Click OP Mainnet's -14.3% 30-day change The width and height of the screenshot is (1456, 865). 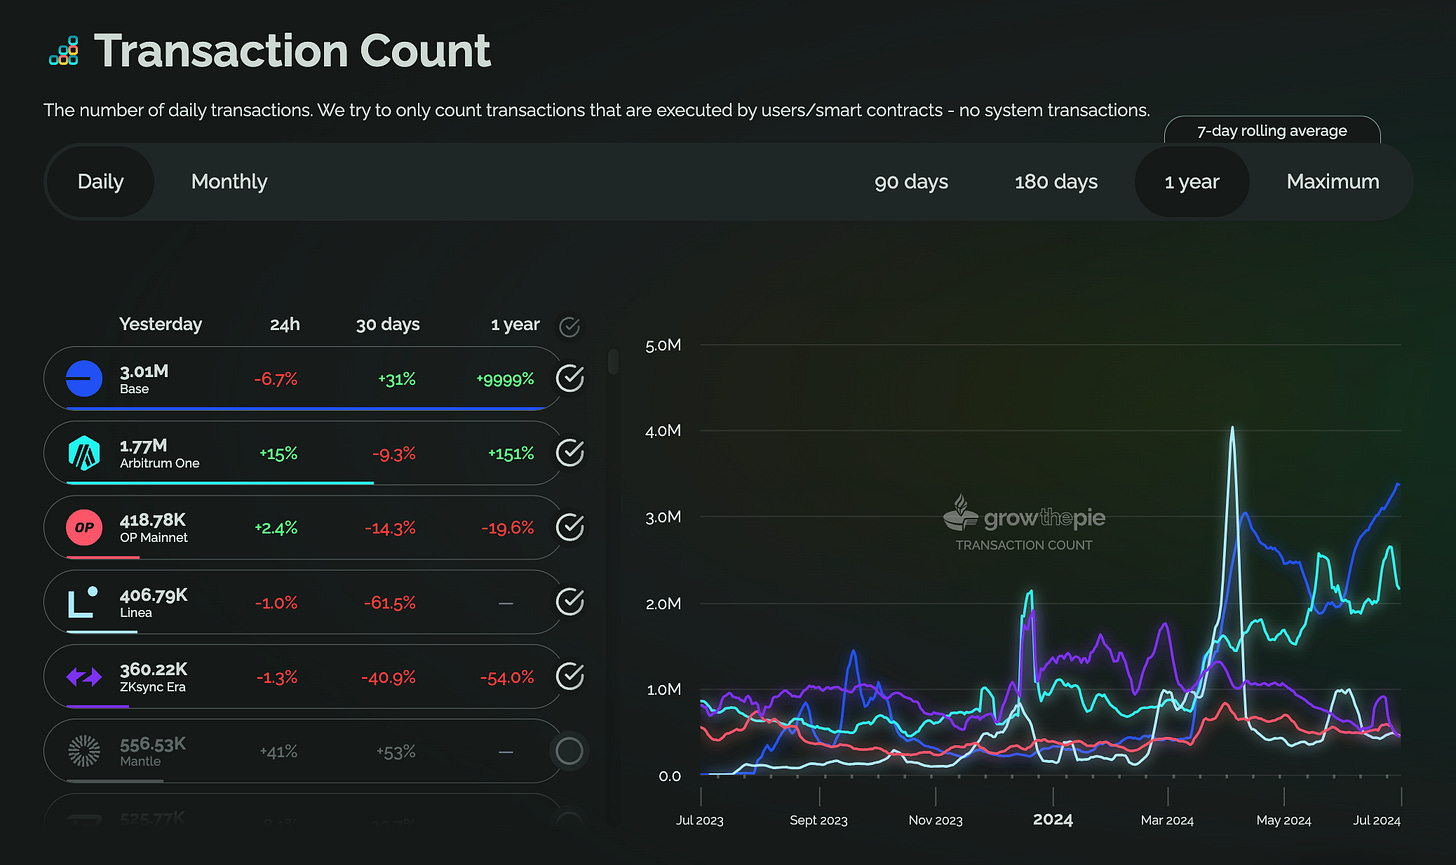coord(391,527)
